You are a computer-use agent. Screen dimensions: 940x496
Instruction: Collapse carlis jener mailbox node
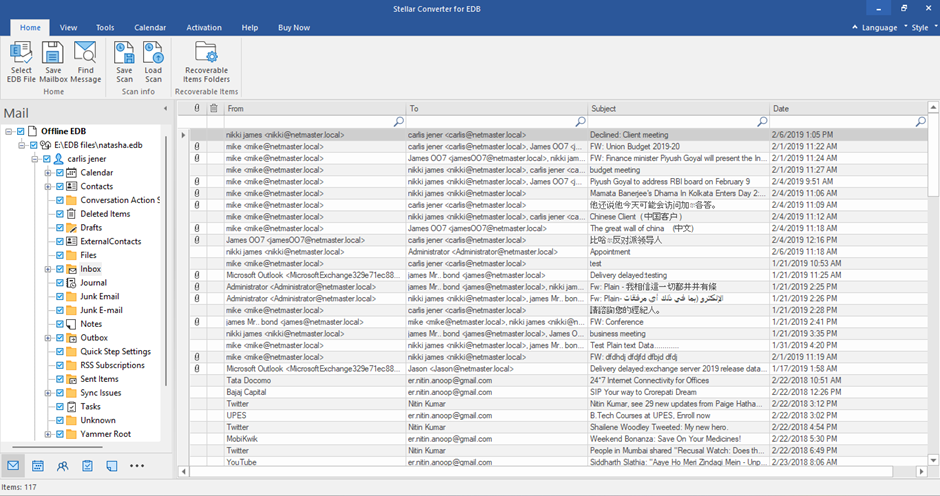35,159
